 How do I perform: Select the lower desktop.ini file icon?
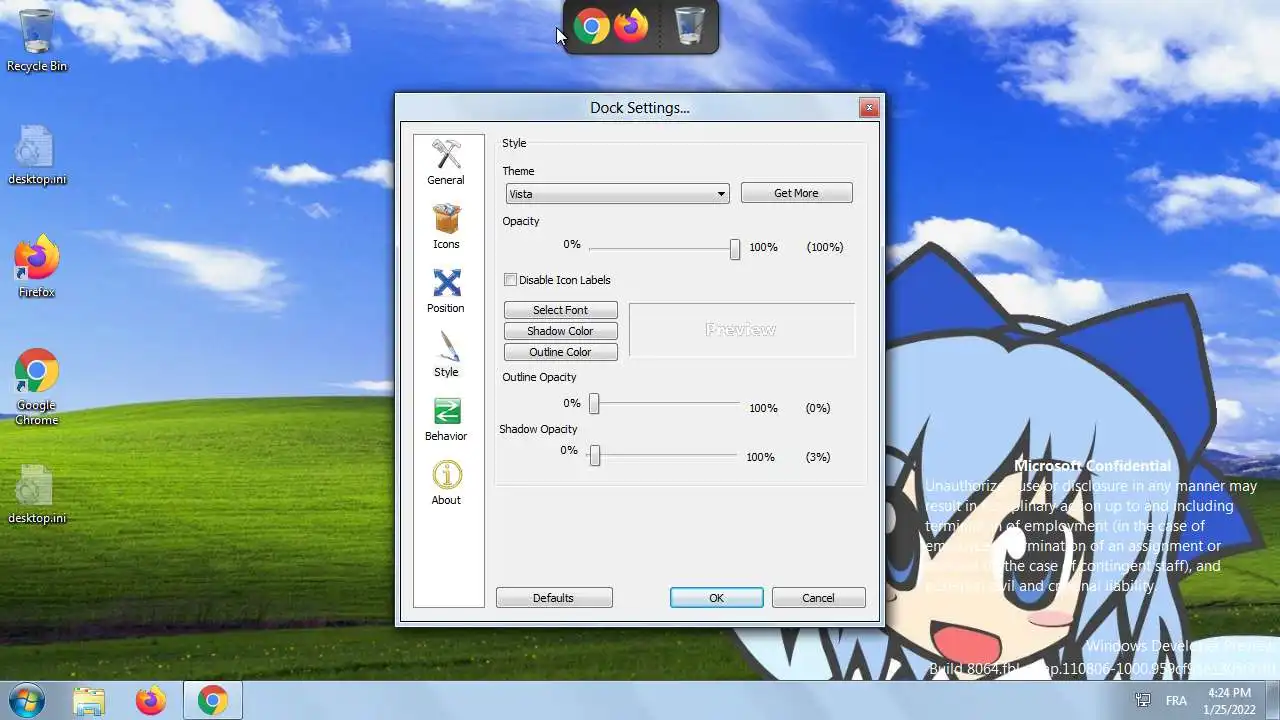[x=37, y=494]
